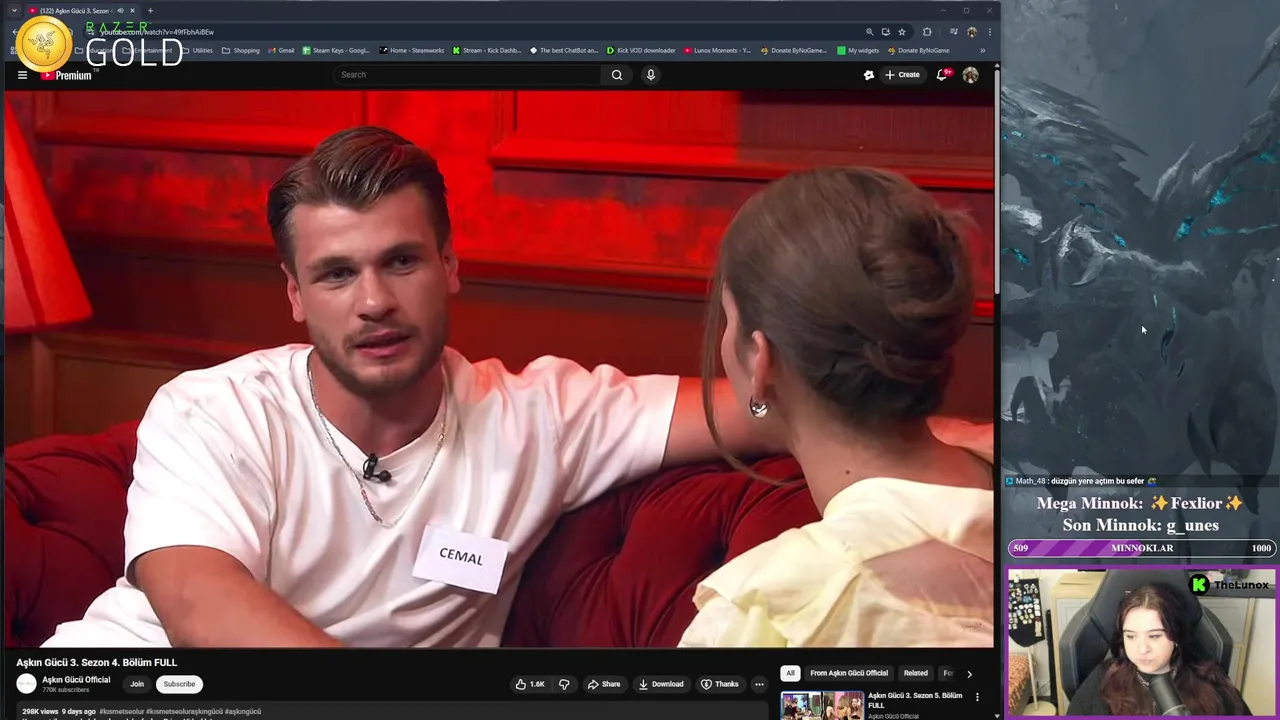
Task: Open Aşkın Gücü Official channel avatar
Action: pos(26,684)
